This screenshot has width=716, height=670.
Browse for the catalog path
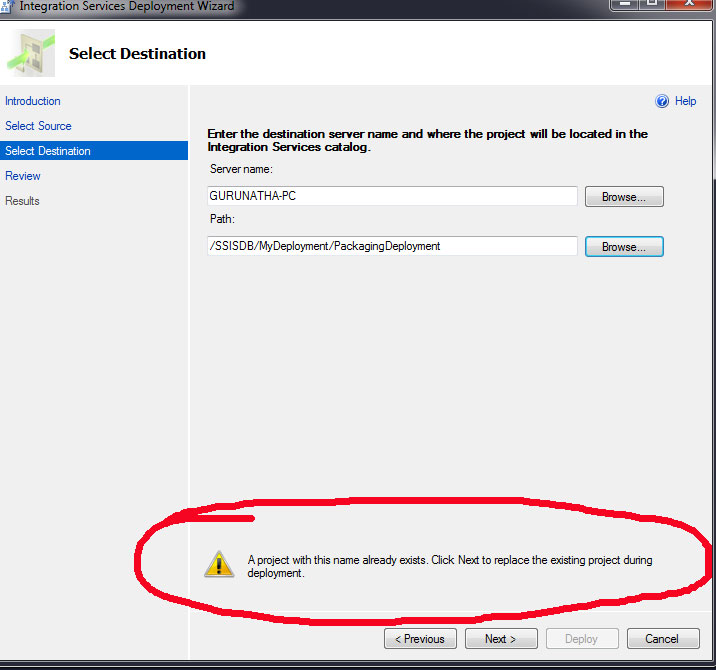click(x=624, y=247)
